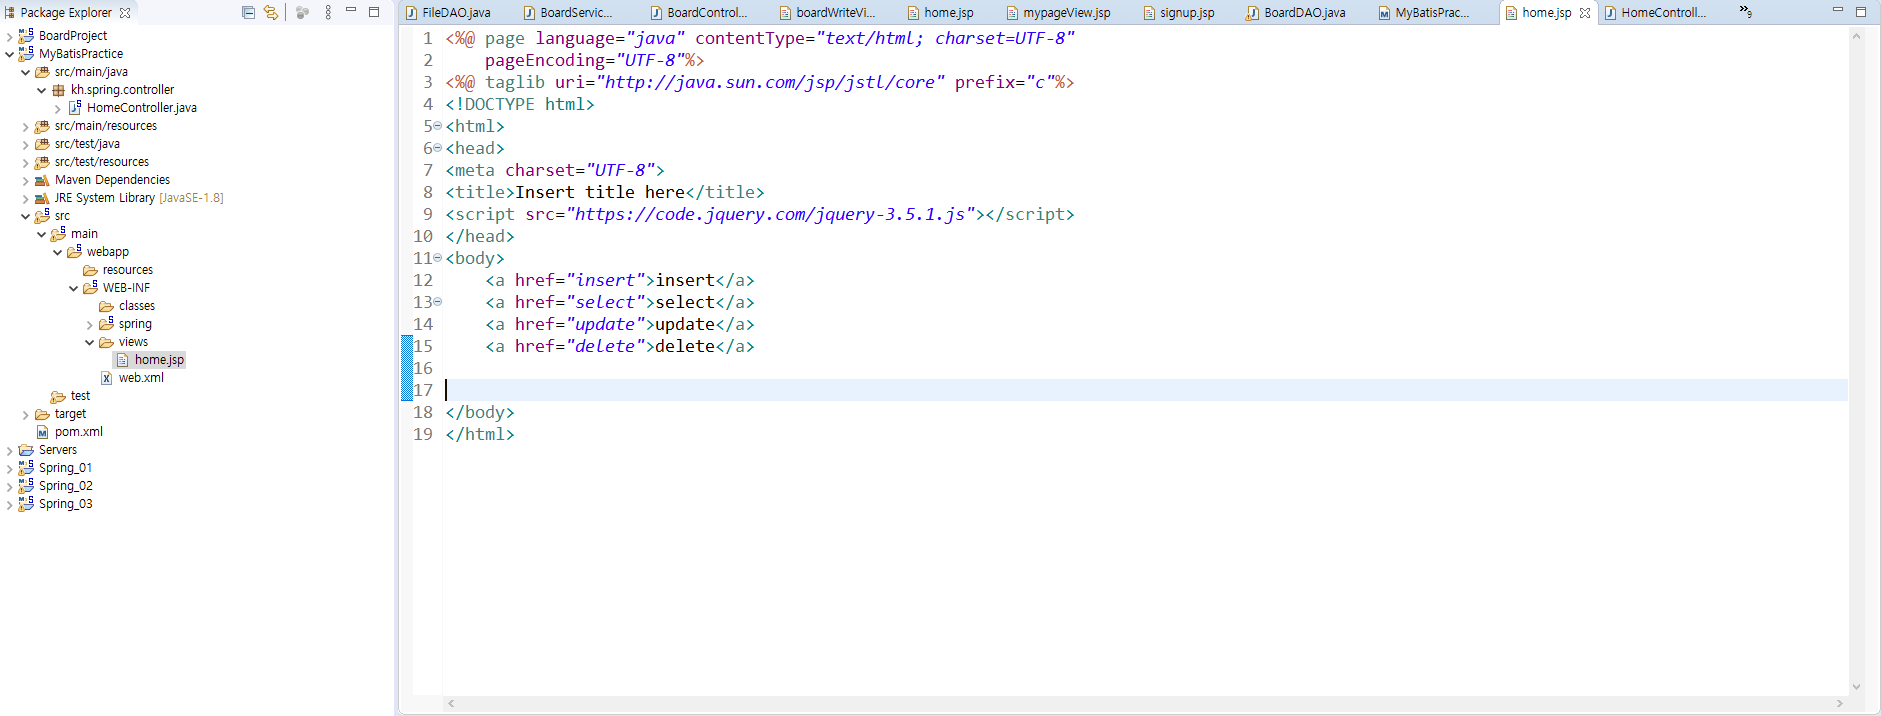Click Collapse All icon in Package Explorer
Screen dimensions: 1881x716
tap(248, 12)
